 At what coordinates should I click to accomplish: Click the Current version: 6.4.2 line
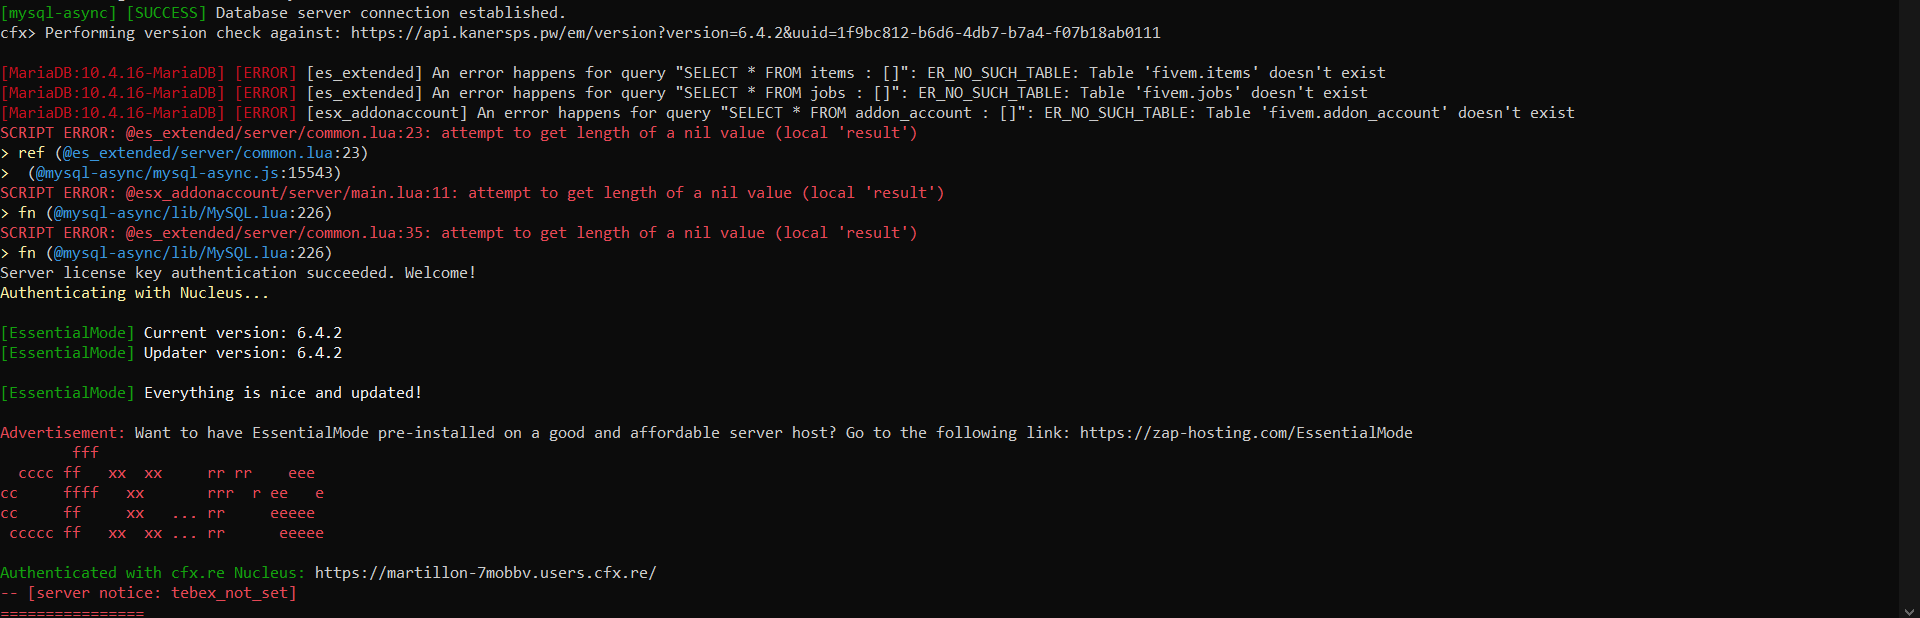pyautogui.click(x=242, y=333)
